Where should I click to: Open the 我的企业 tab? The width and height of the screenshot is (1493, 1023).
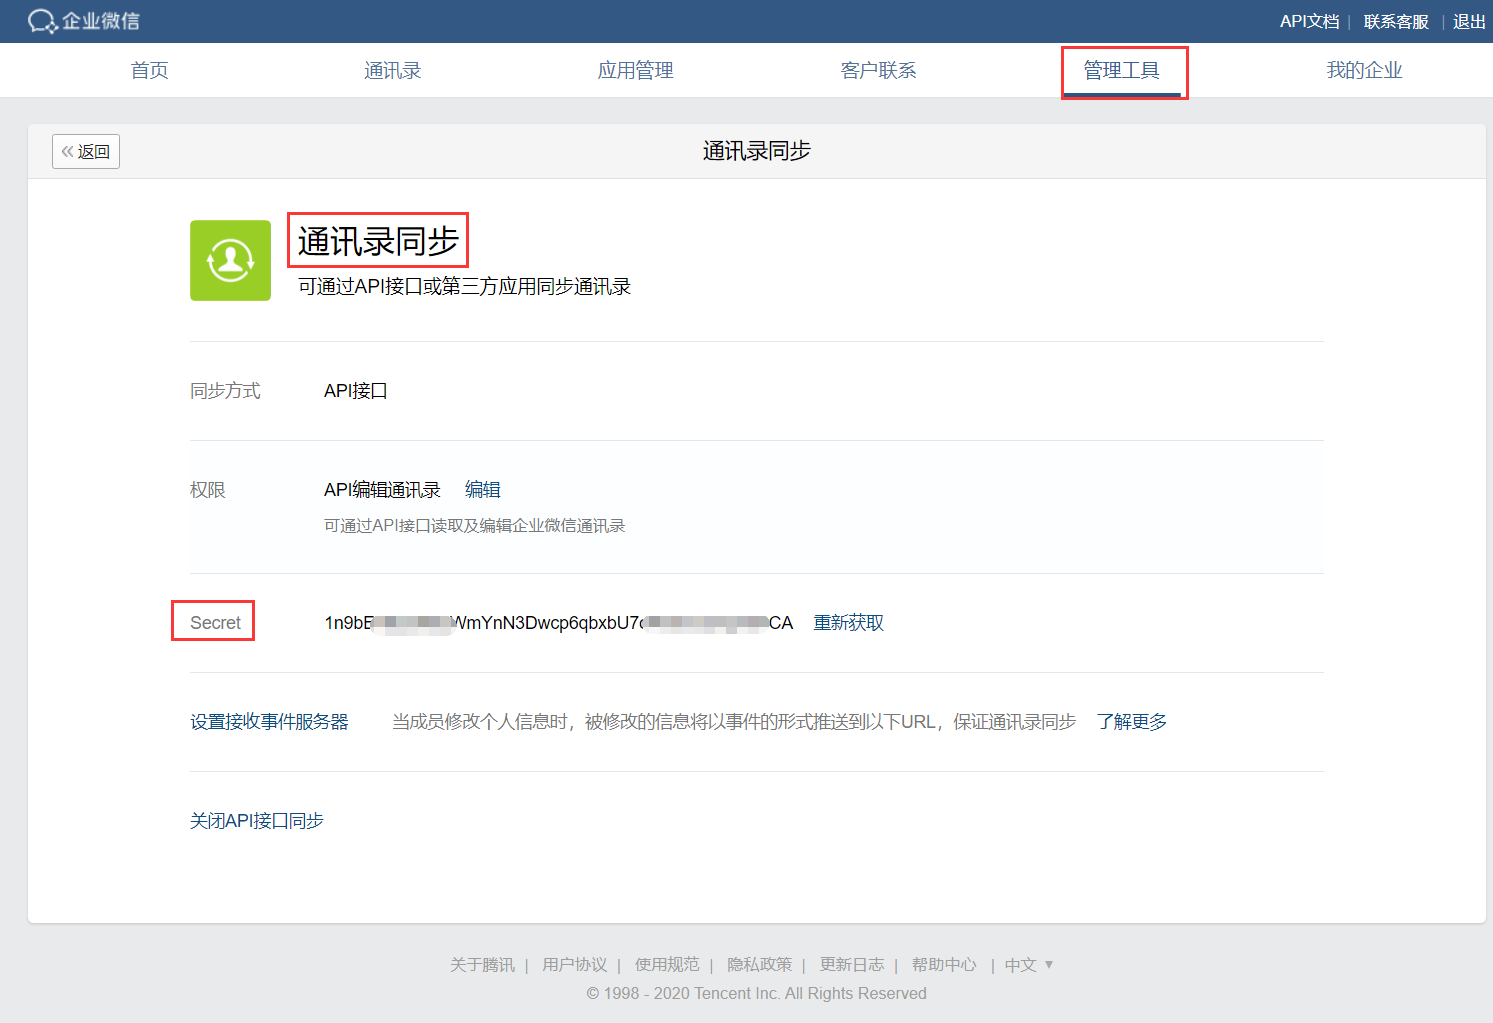click(1363, 70)
